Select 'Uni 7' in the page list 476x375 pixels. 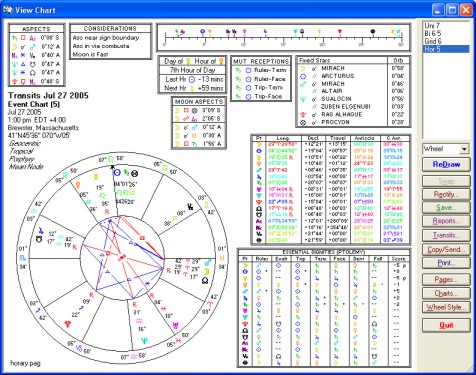432,25
